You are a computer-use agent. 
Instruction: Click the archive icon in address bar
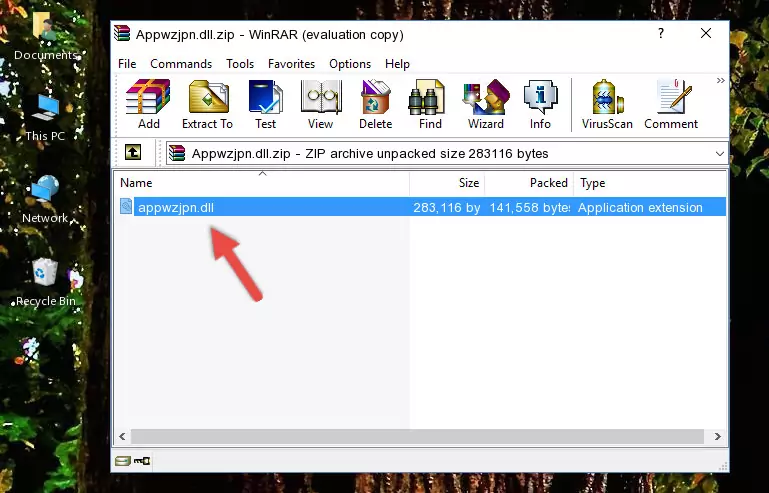tap(177, 153)
